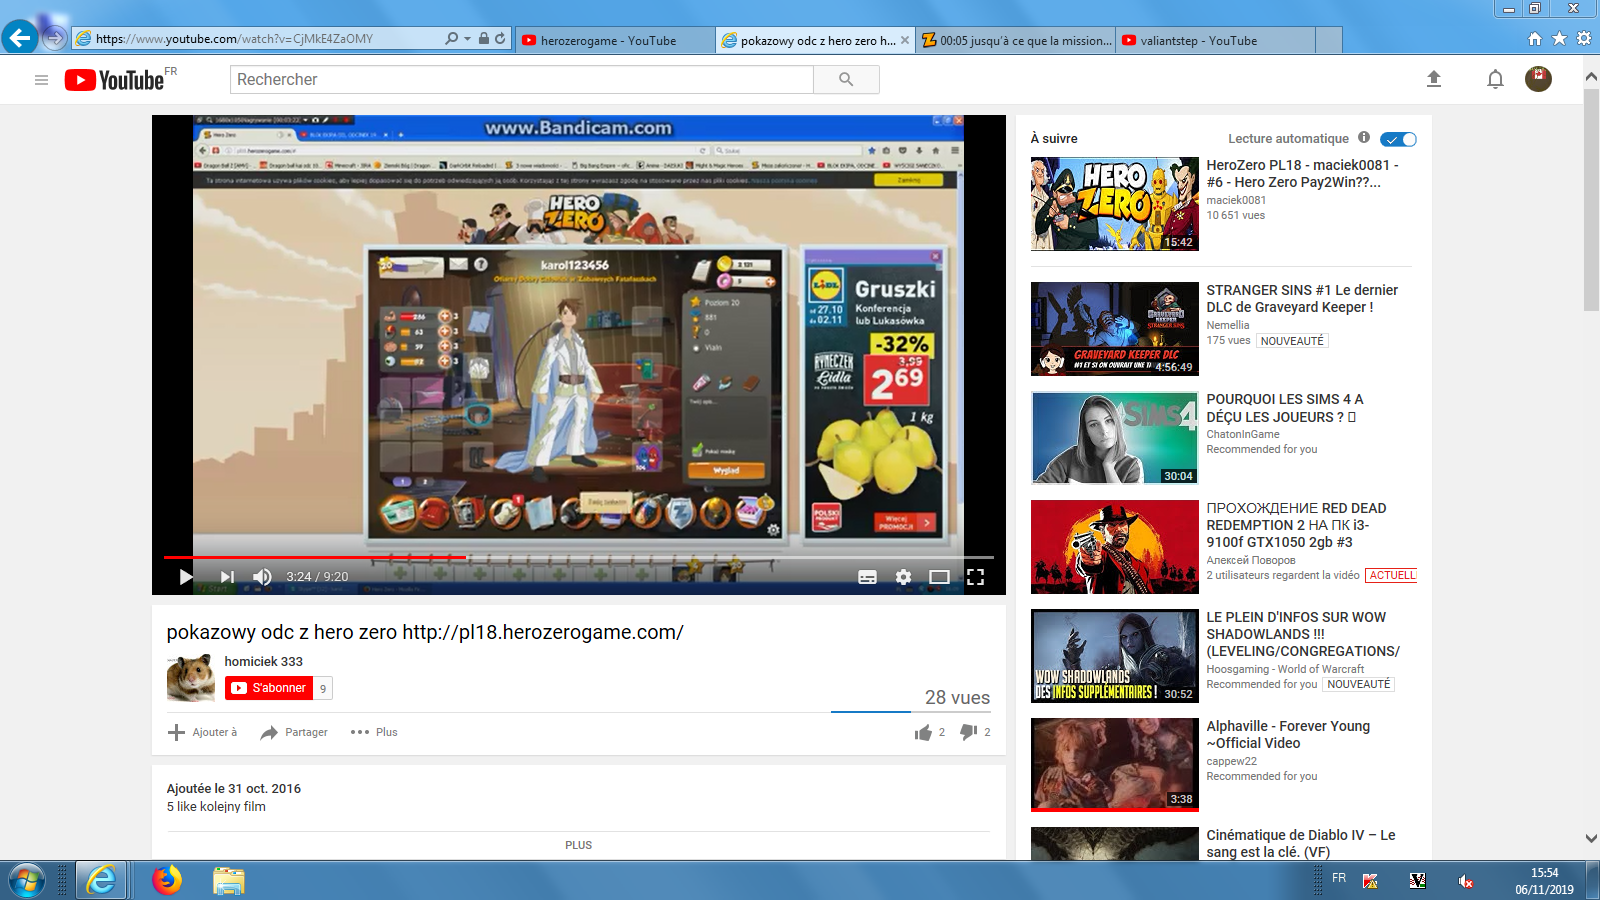Open the notifications bell
This screenshot has height=900, width=1600.
pyautogui.click(x=1495, y=79)
